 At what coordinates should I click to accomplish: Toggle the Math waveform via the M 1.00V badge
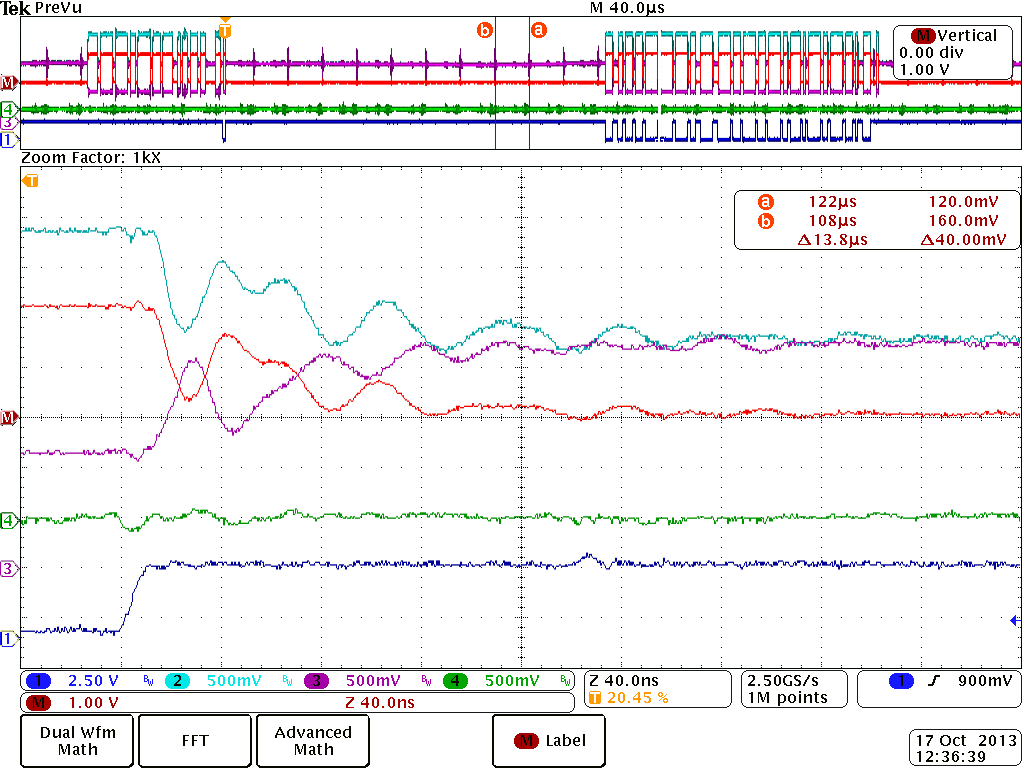click(x=60, y=703)
